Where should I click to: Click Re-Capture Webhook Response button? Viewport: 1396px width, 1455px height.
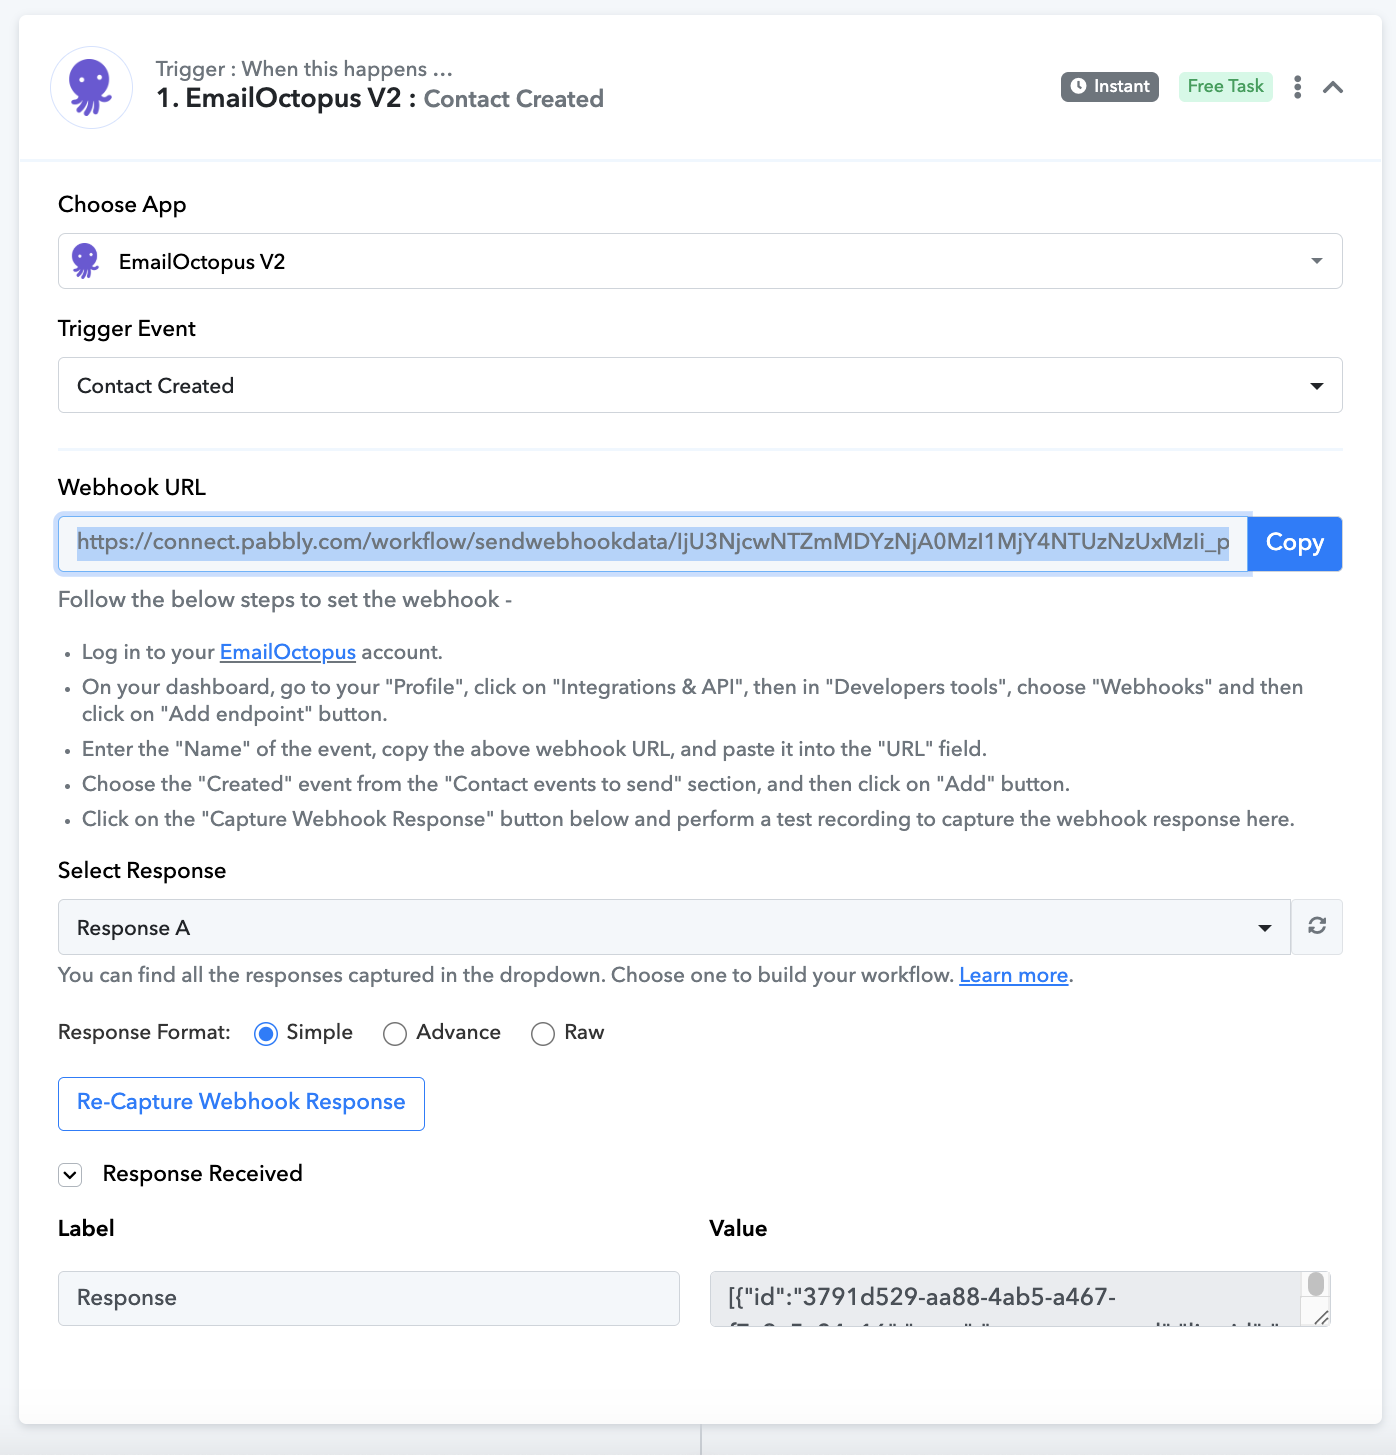pos(241,1103)
